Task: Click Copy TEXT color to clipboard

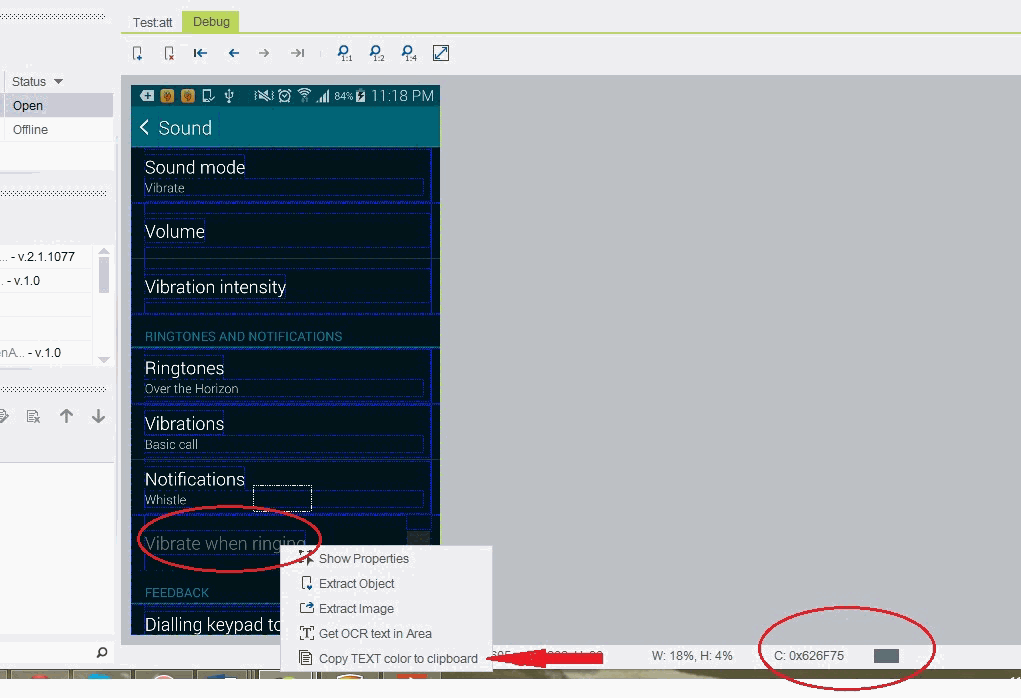Action: coord(397,659)
